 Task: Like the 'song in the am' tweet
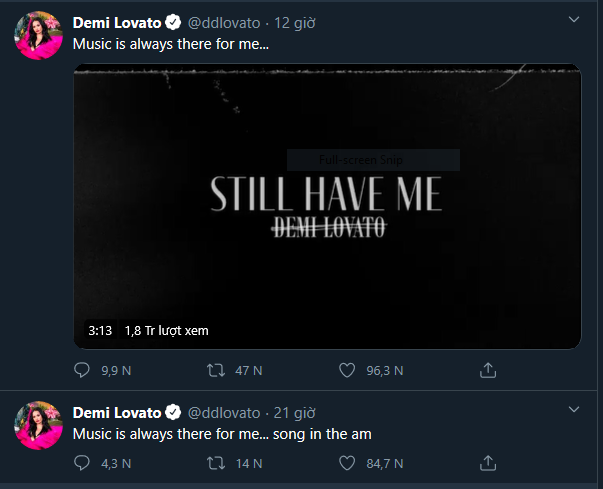(348, 463)
